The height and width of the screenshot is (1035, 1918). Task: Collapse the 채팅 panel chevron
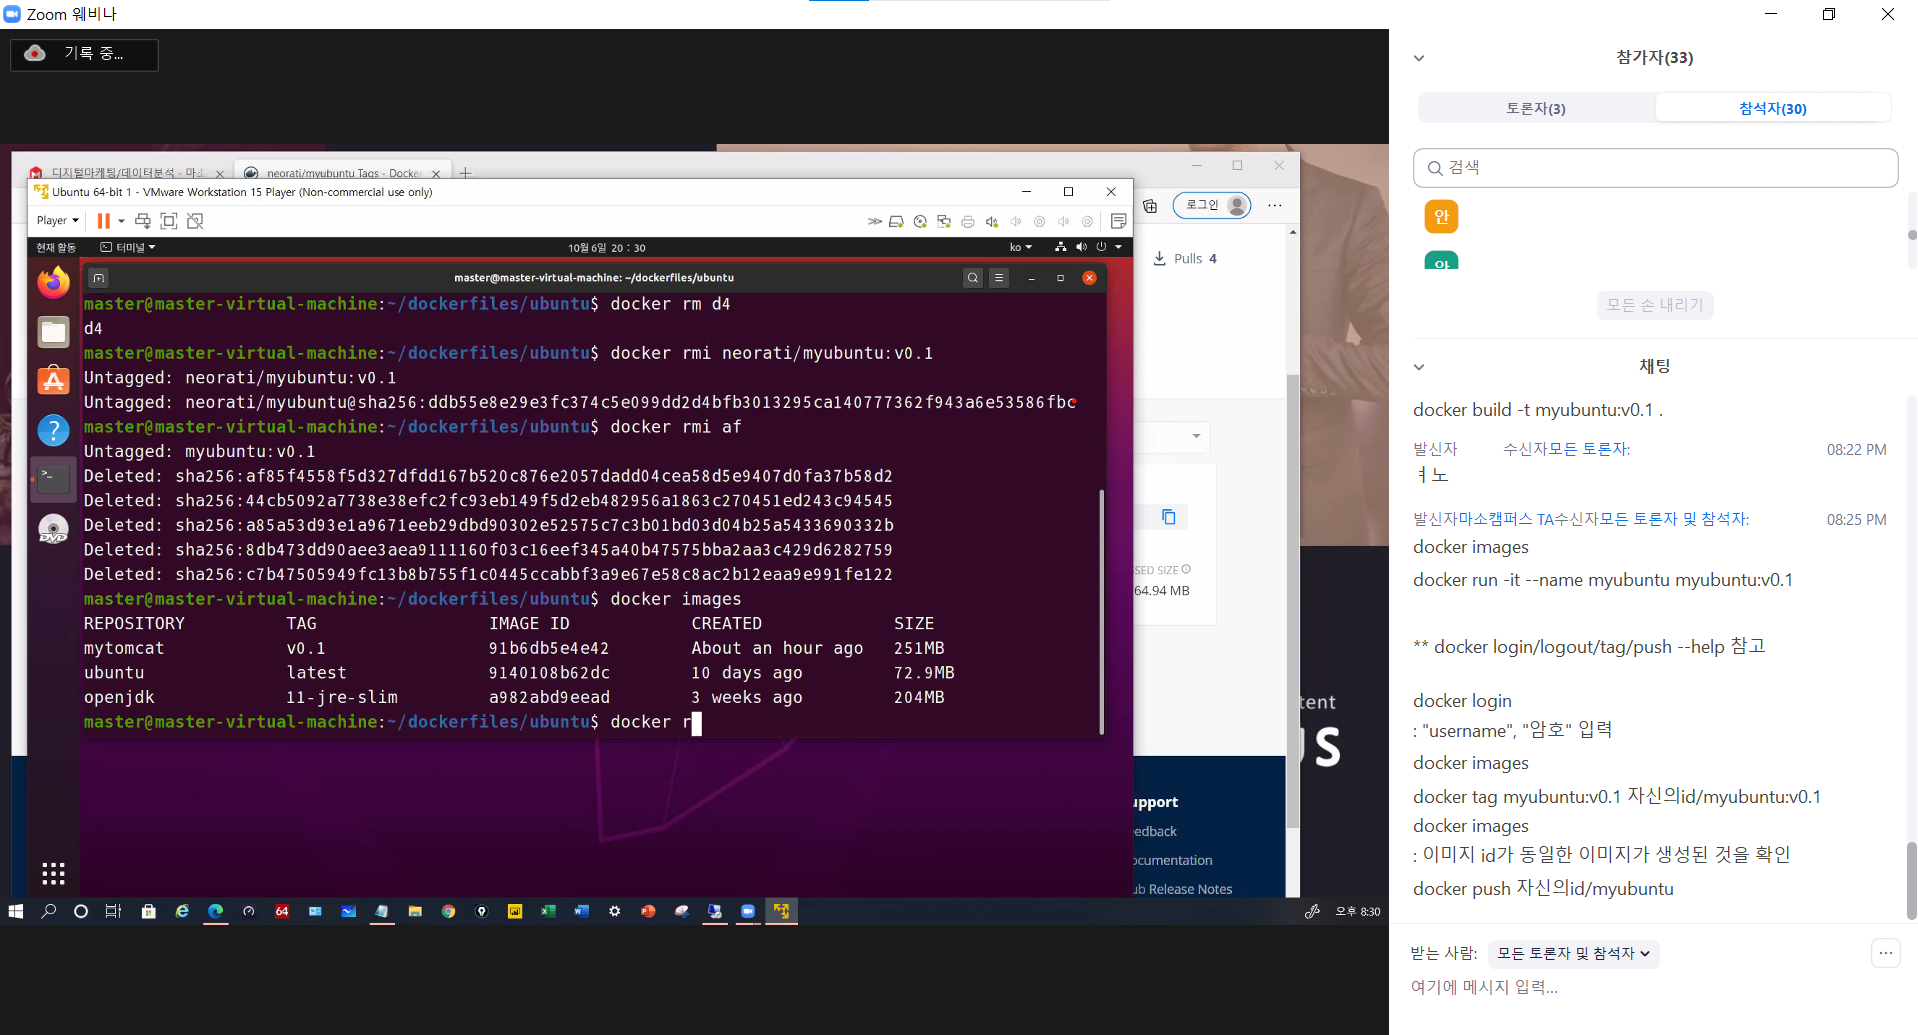coord(1419,367)
